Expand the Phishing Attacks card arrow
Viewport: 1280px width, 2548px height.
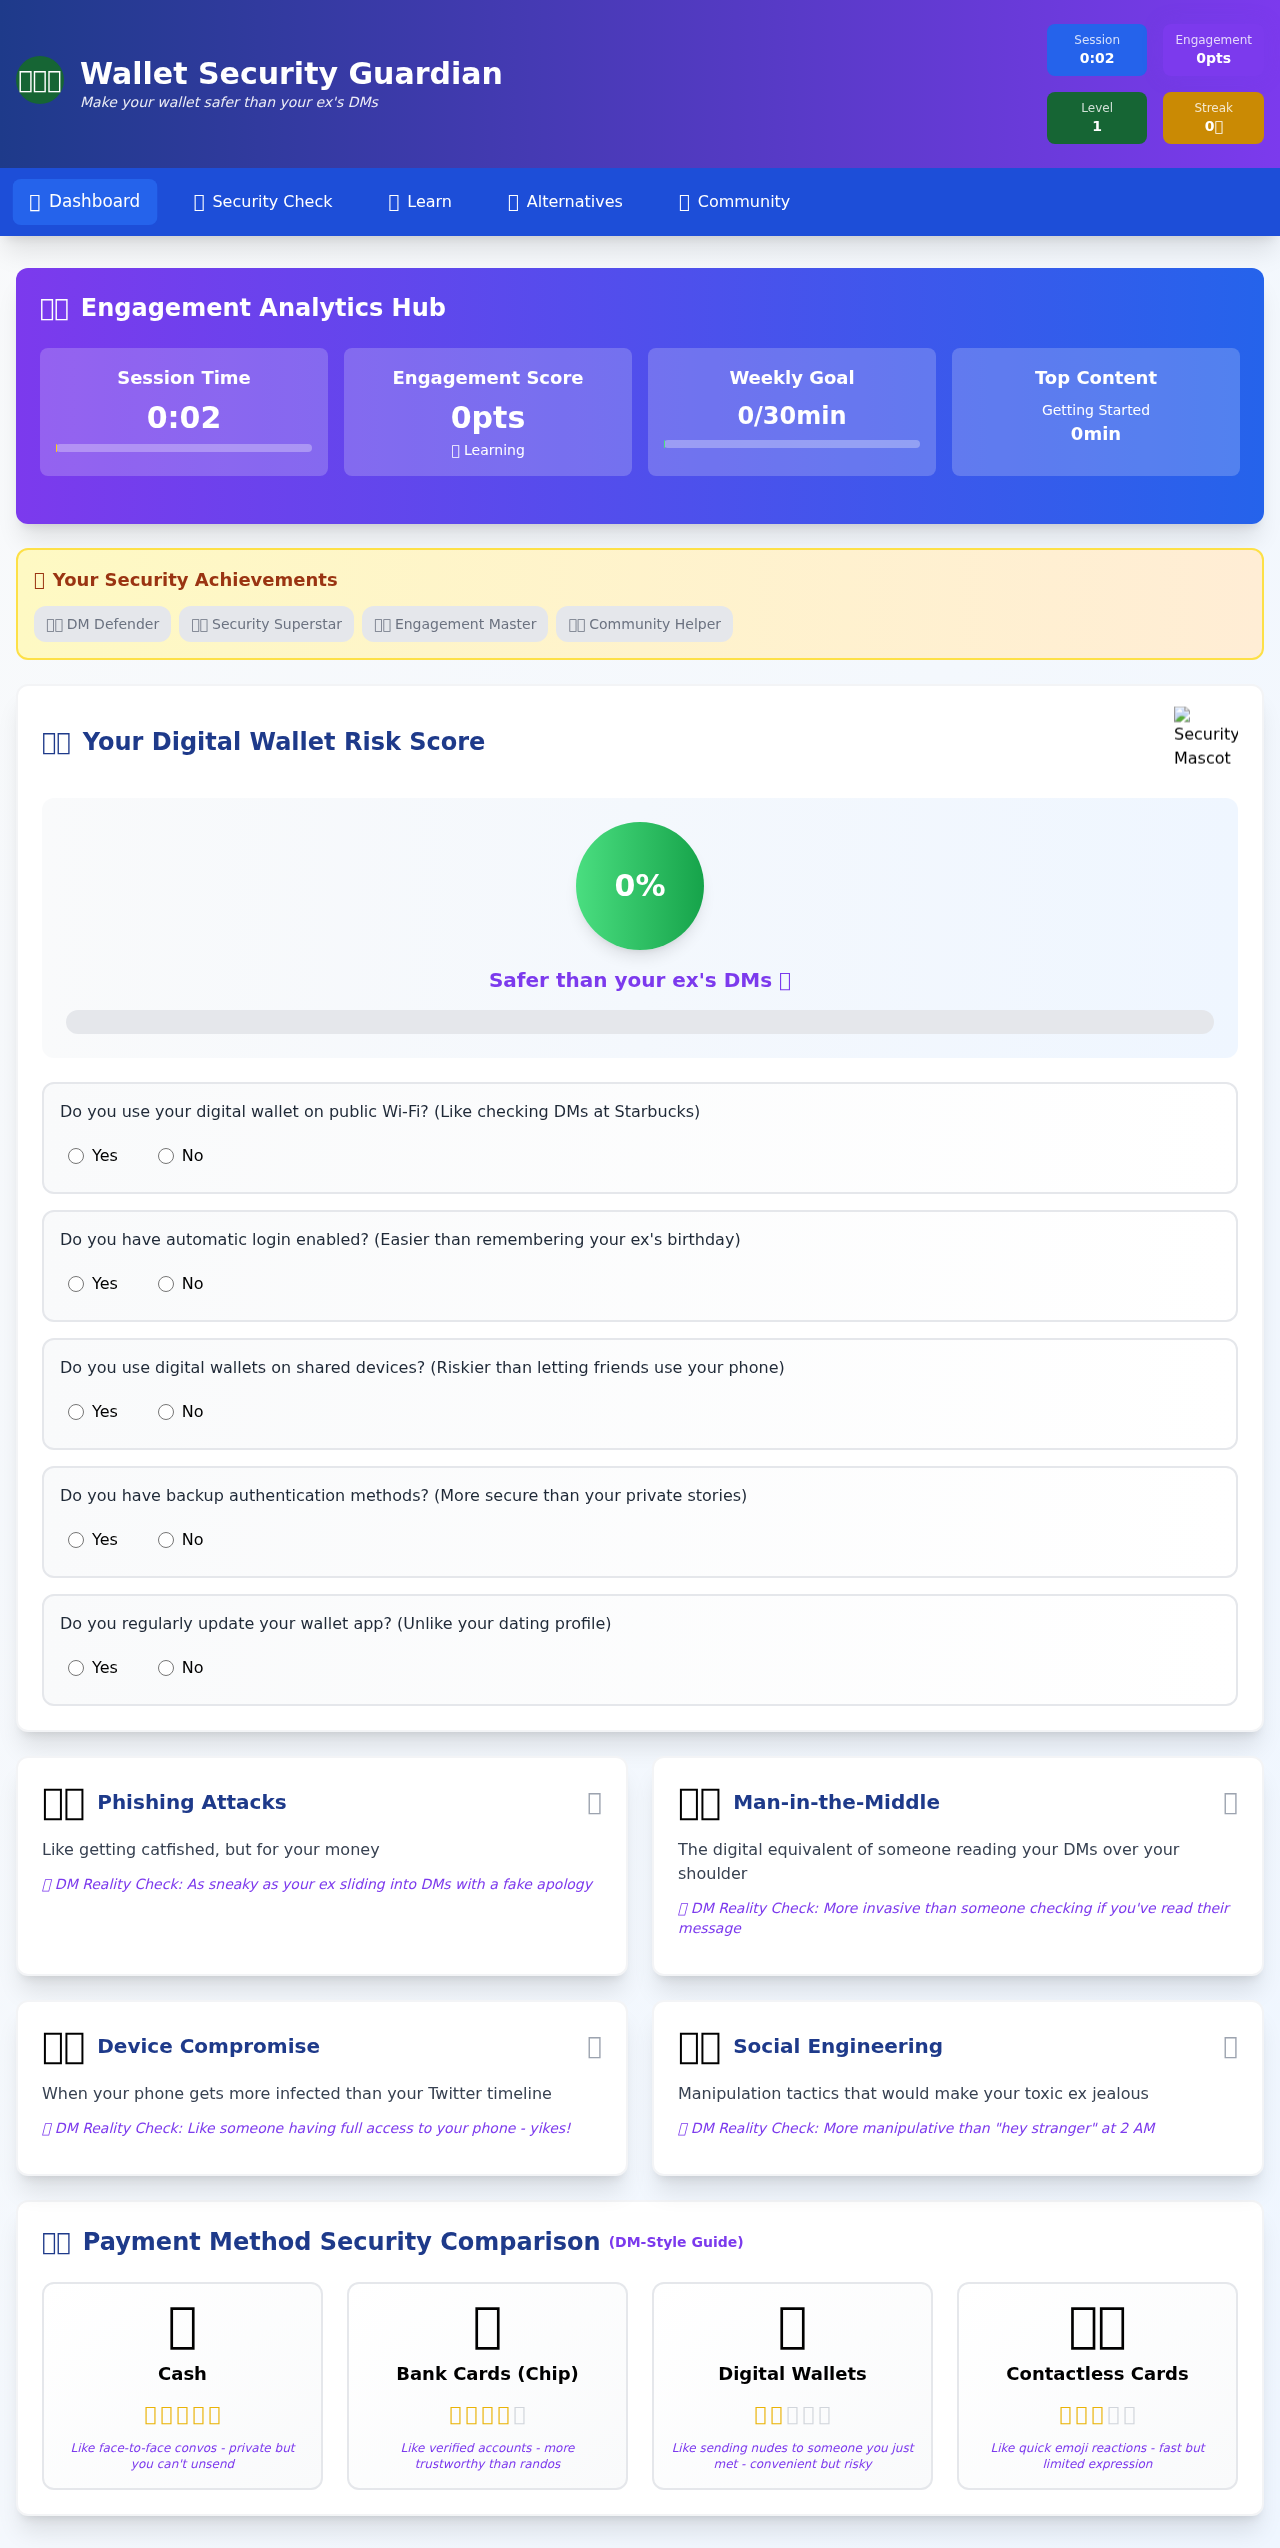click(594, 1803)
